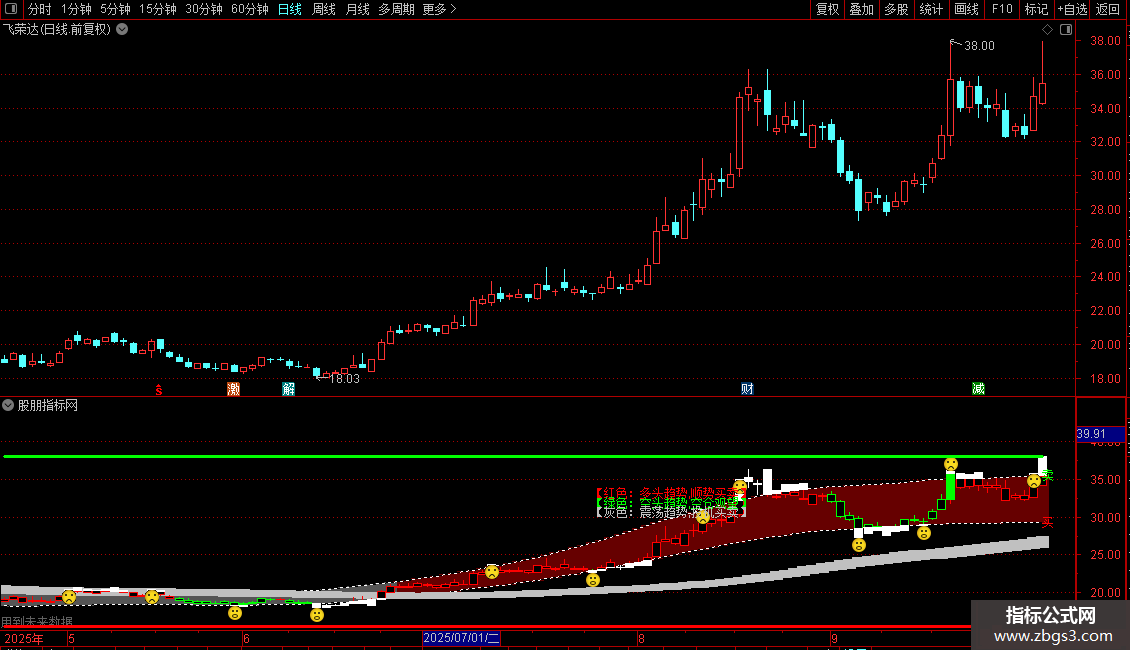Click the 统计 statistics button

(930, 9)
